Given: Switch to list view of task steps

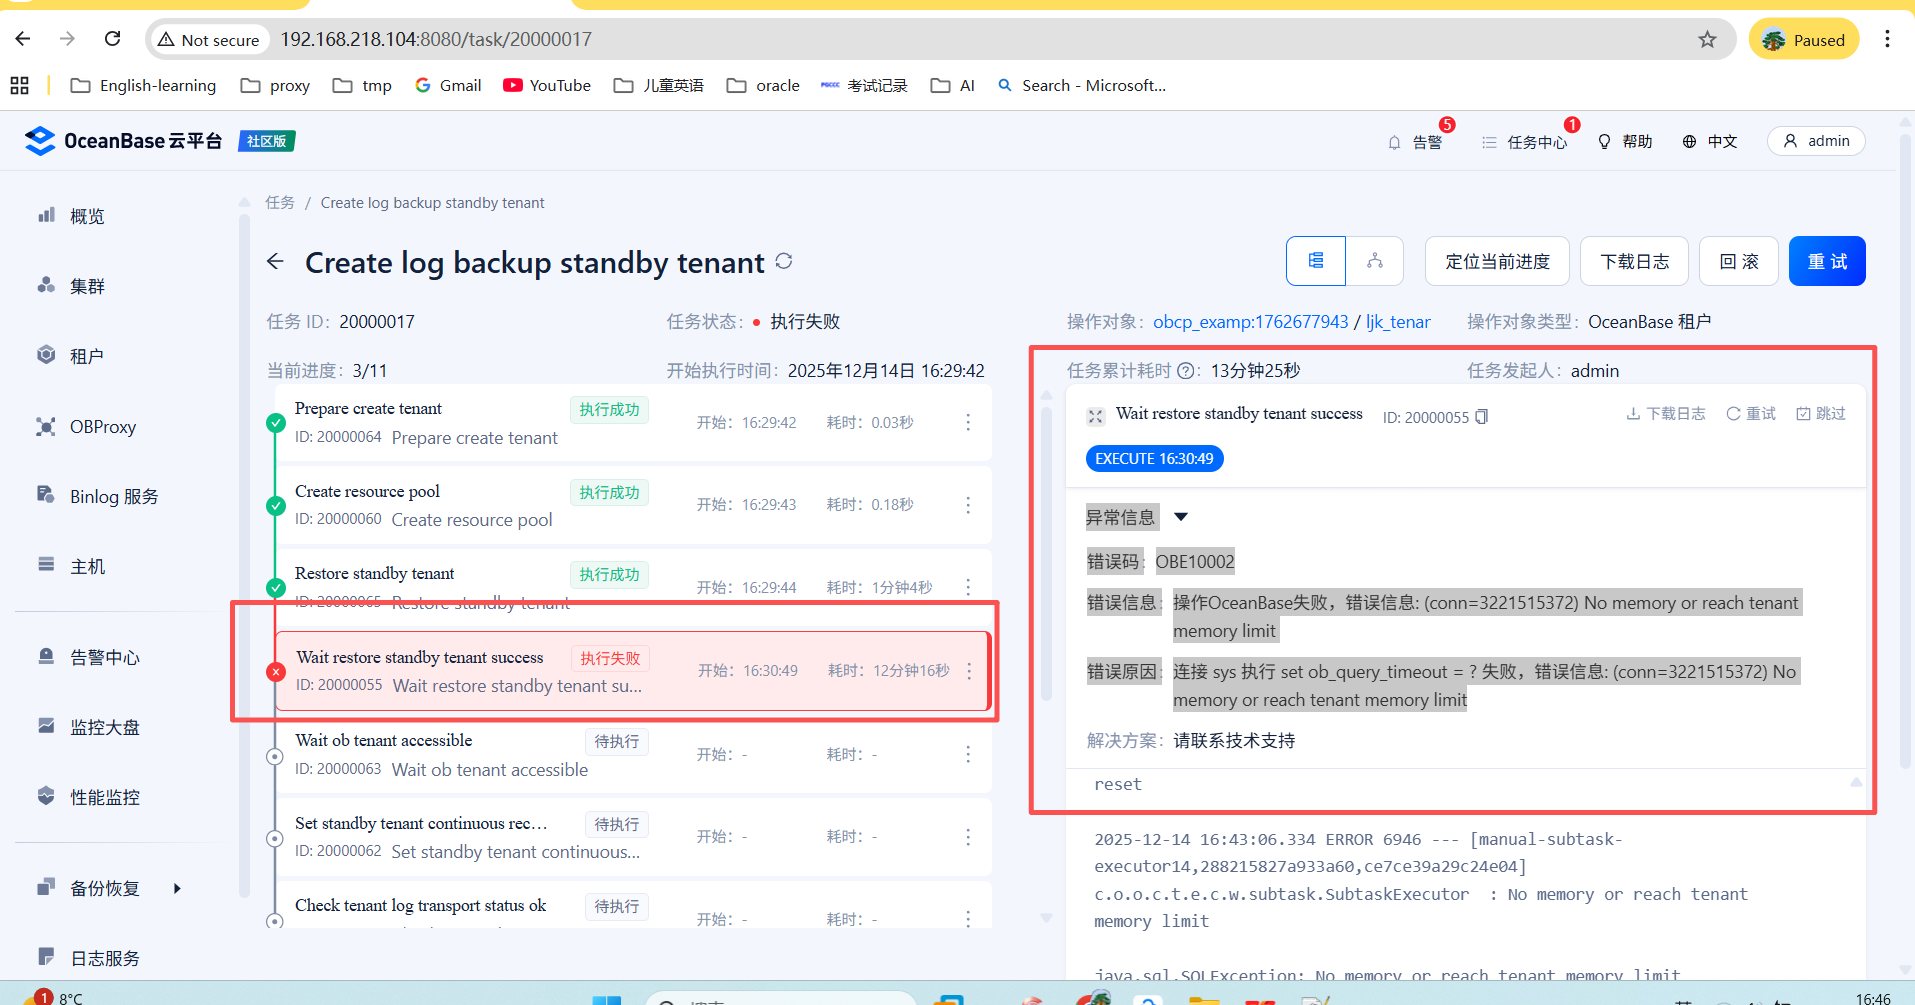Looking at the screenshot, I should point(1316,261).
